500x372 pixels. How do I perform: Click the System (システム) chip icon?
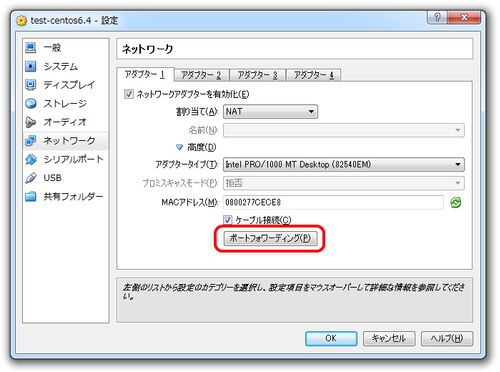pyautogui.click(x=31, y=66)
